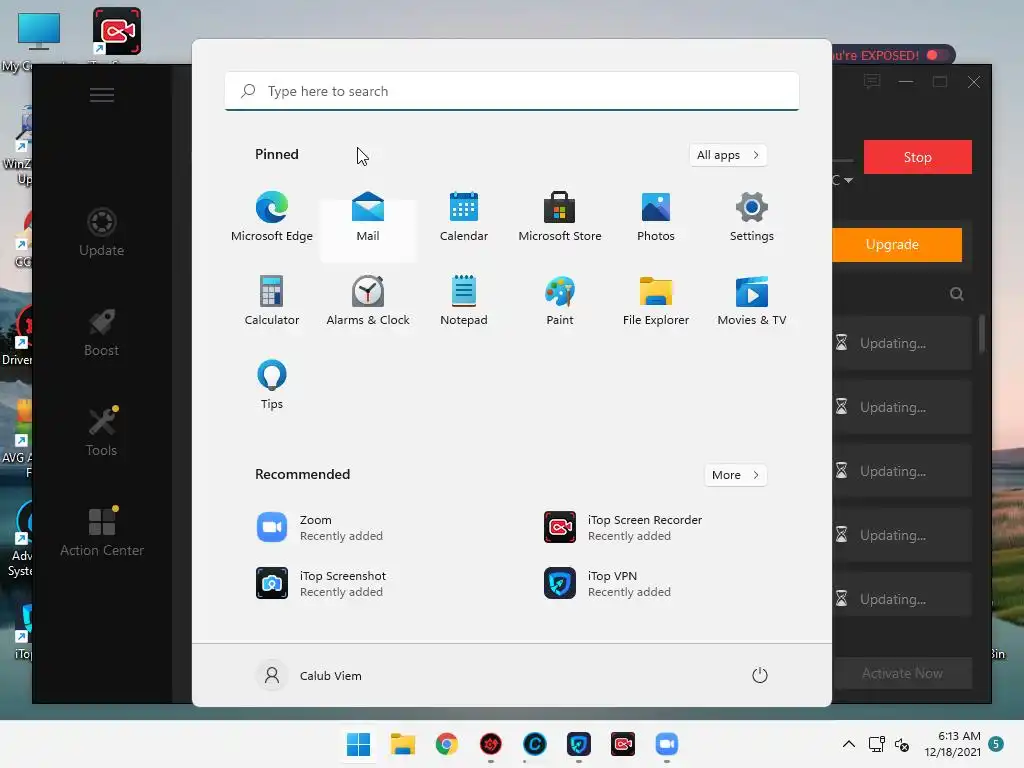Image resolution: width=1024 pixels, height=768 pixels.
Task: Switch to Update tab in Driver Booster
Action: click(x=102, y=232)
